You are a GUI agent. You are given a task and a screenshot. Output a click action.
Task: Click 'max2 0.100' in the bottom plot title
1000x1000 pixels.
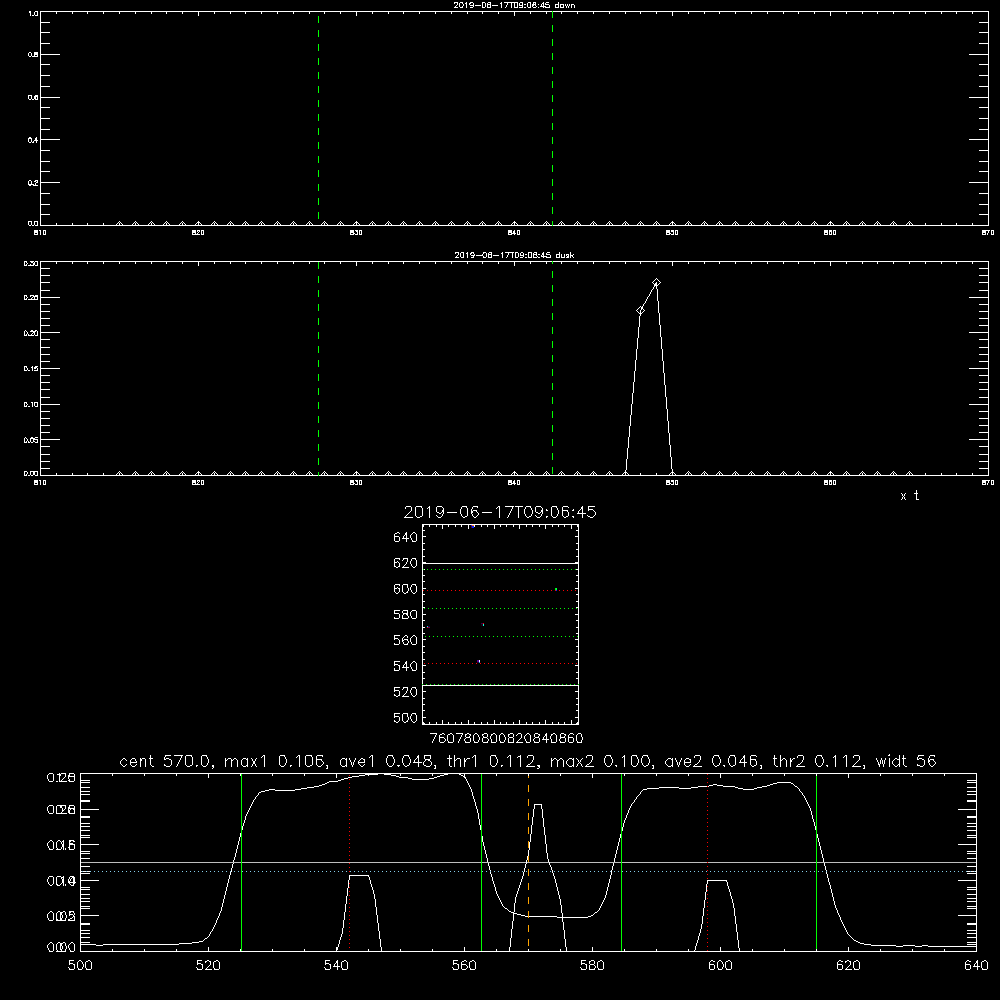tap(600, 761)
